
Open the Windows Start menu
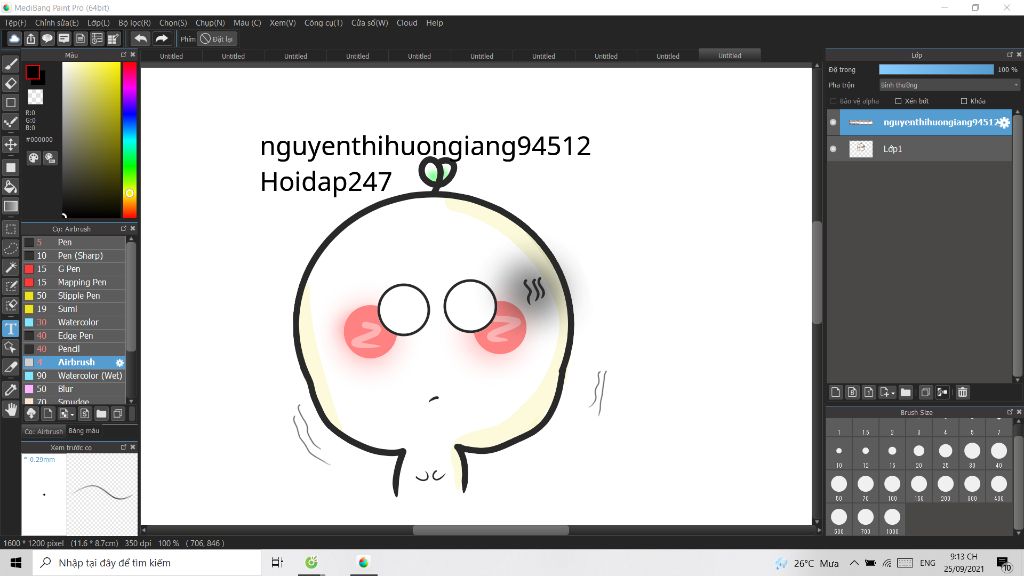point(16,562)
